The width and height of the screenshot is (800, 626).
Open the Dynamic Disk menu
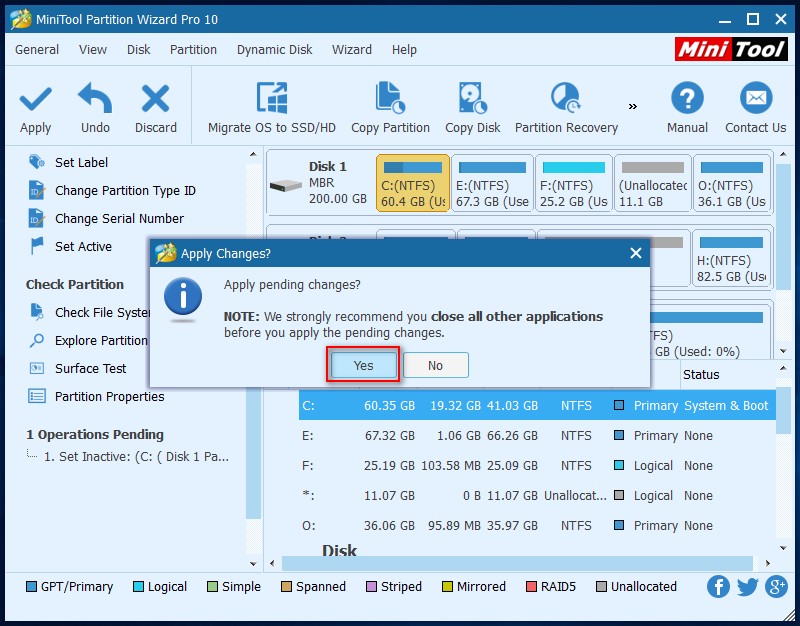(274, 49)
